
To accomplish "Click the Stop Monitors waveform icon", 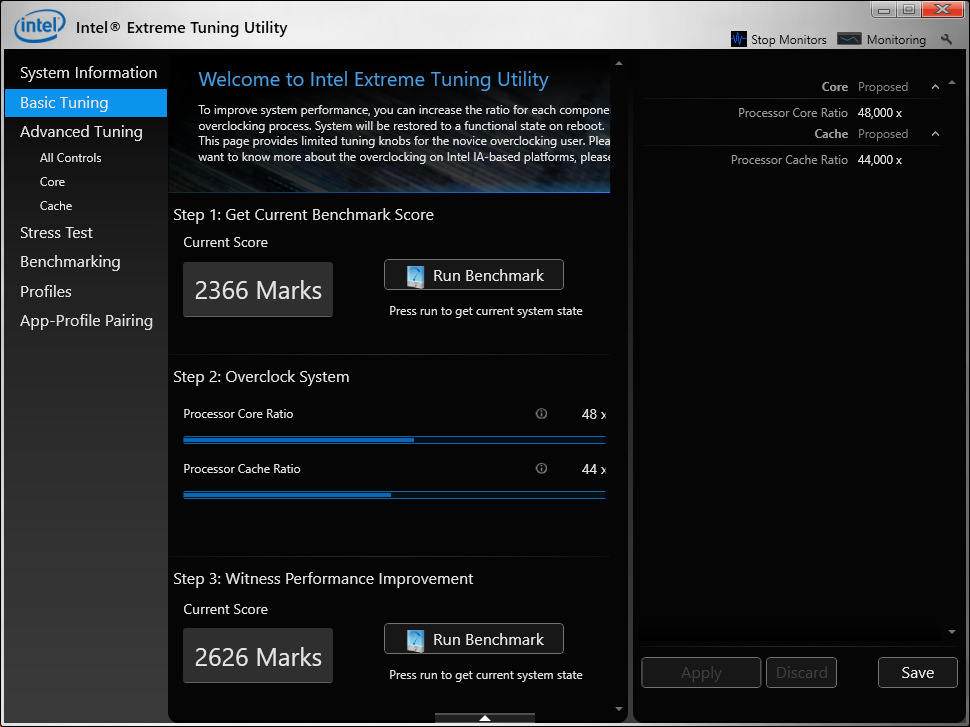I will (739, 39).
